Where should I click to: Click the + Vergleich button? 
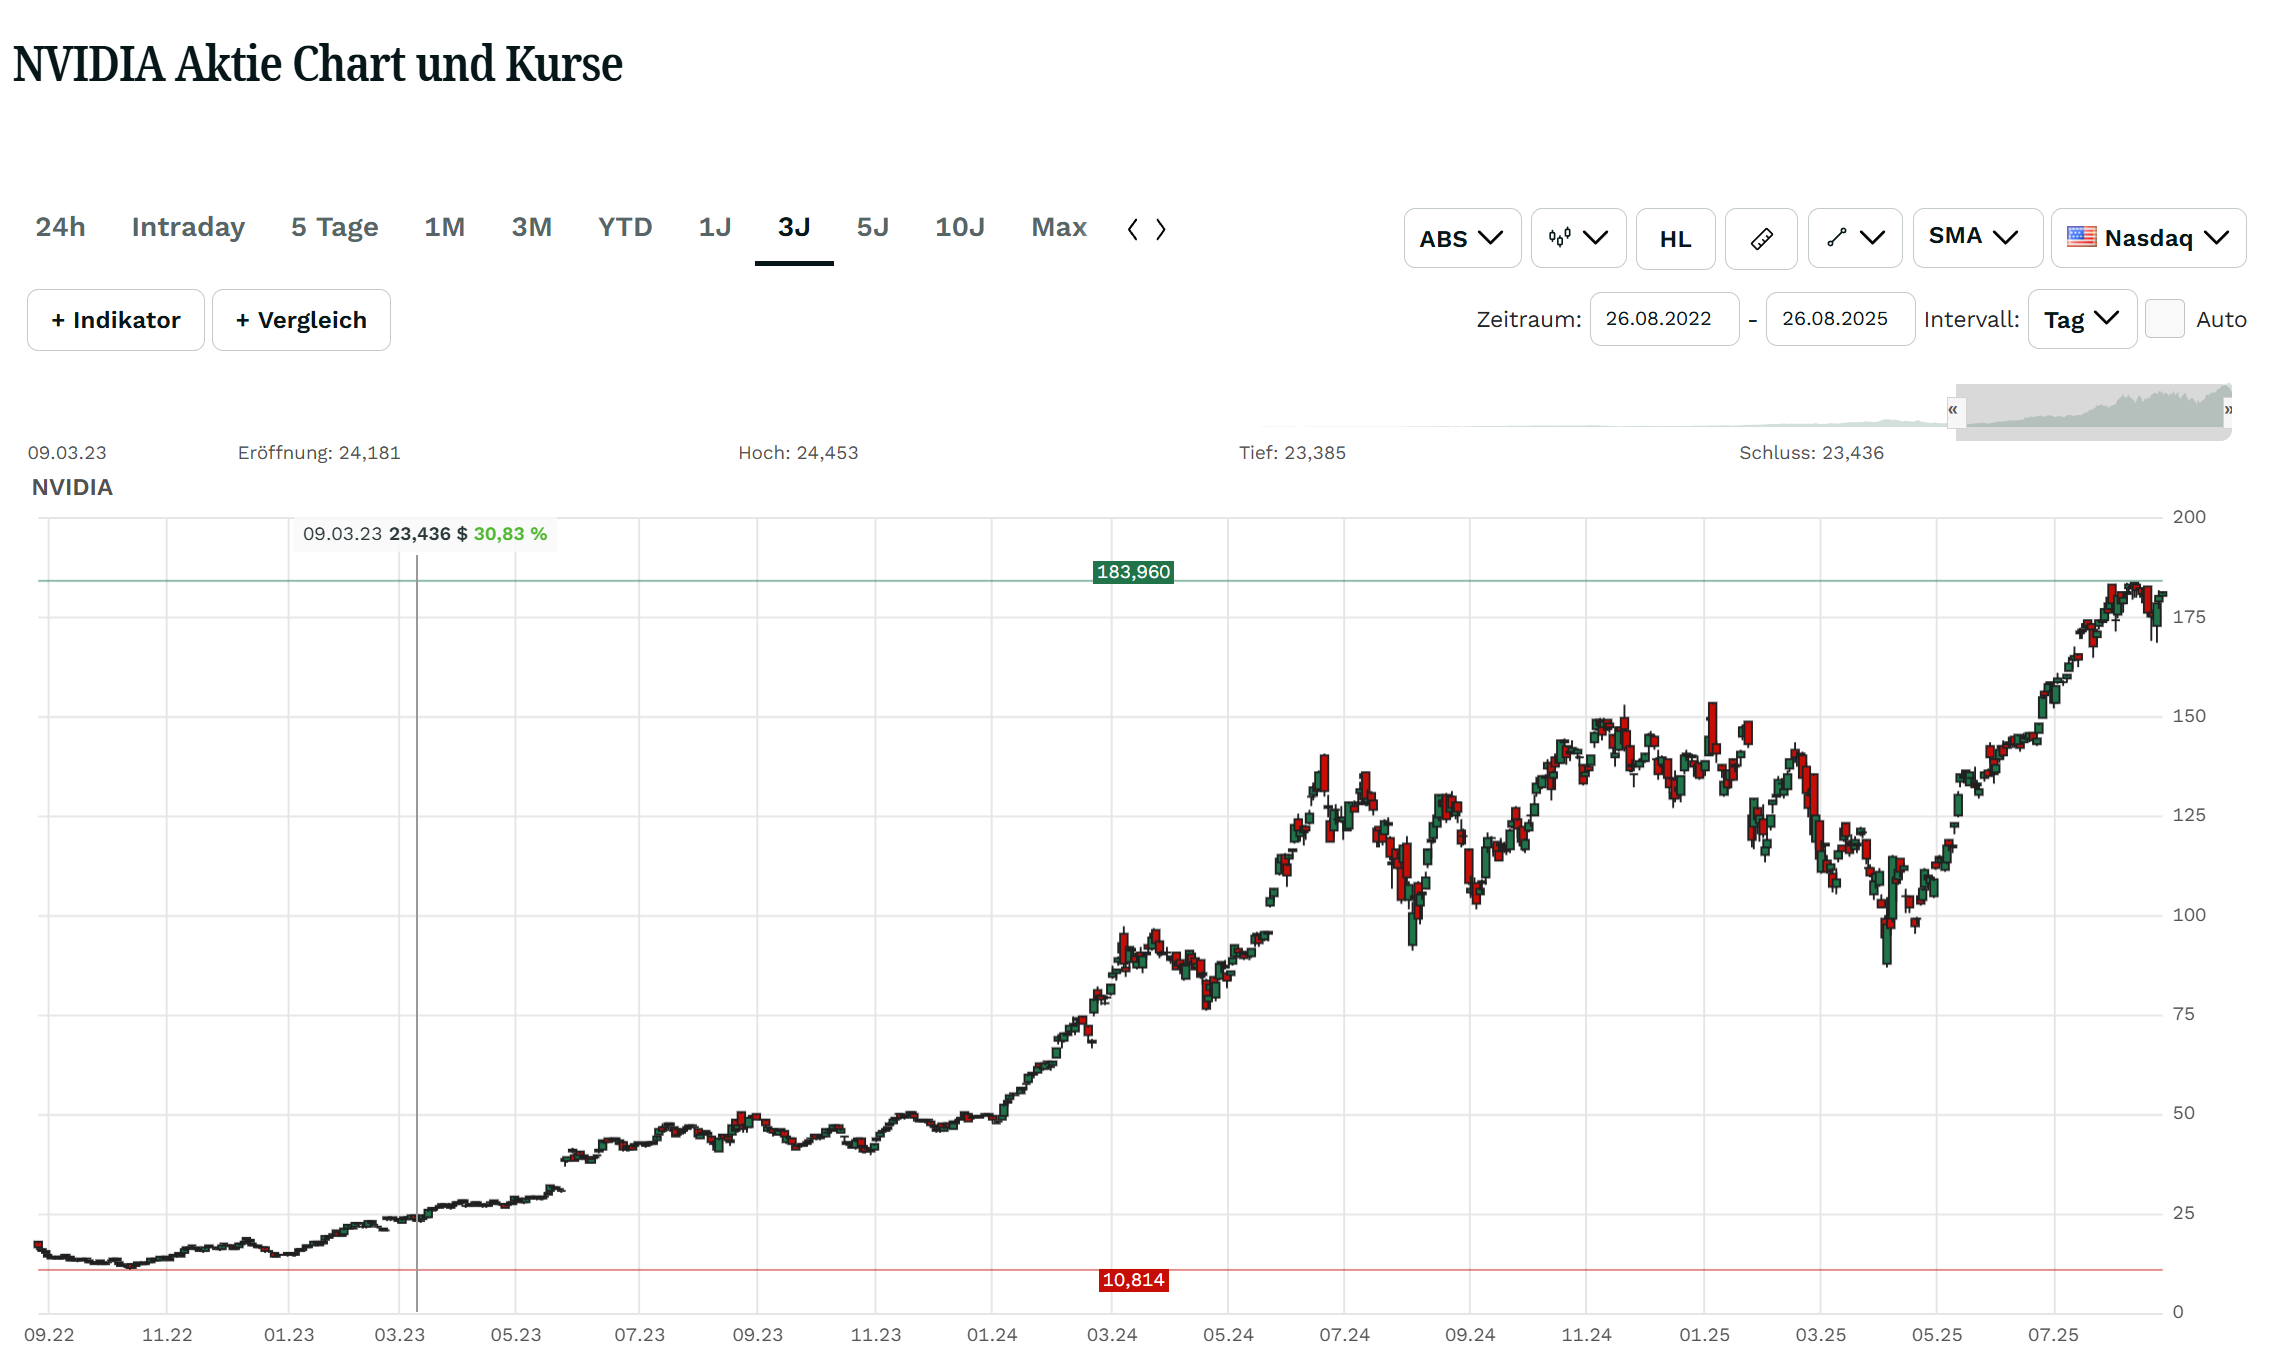pos(301,320)
